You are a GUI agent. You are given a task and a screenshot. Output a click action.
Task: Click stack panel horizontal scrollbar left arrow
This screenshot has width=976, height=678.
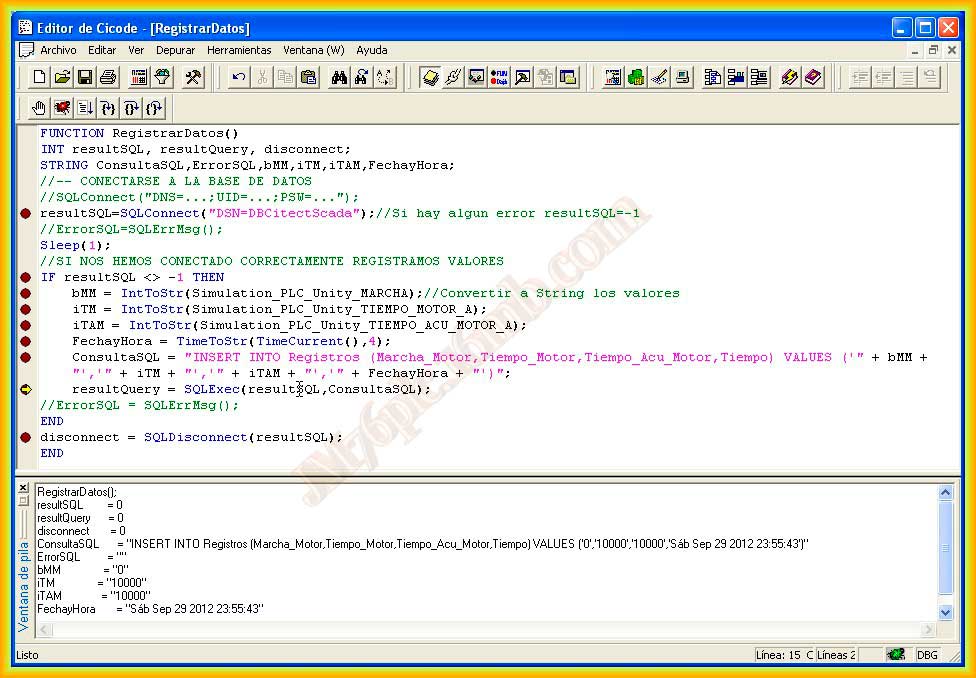(44, 629)
